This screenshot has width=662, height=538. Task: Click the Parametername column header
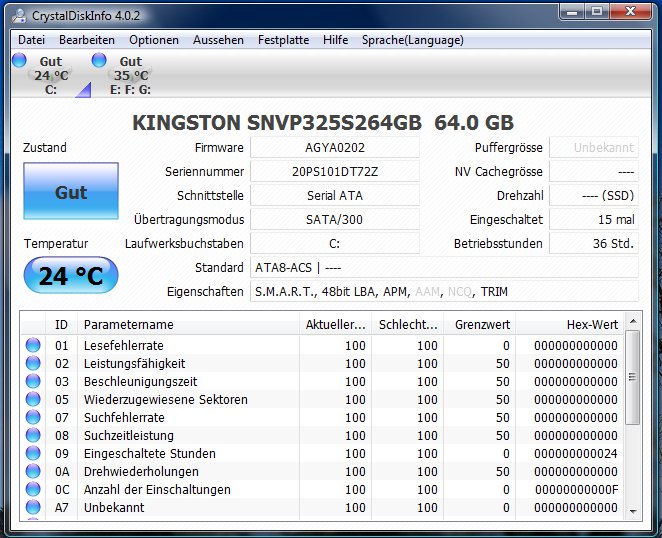point(189,324)
